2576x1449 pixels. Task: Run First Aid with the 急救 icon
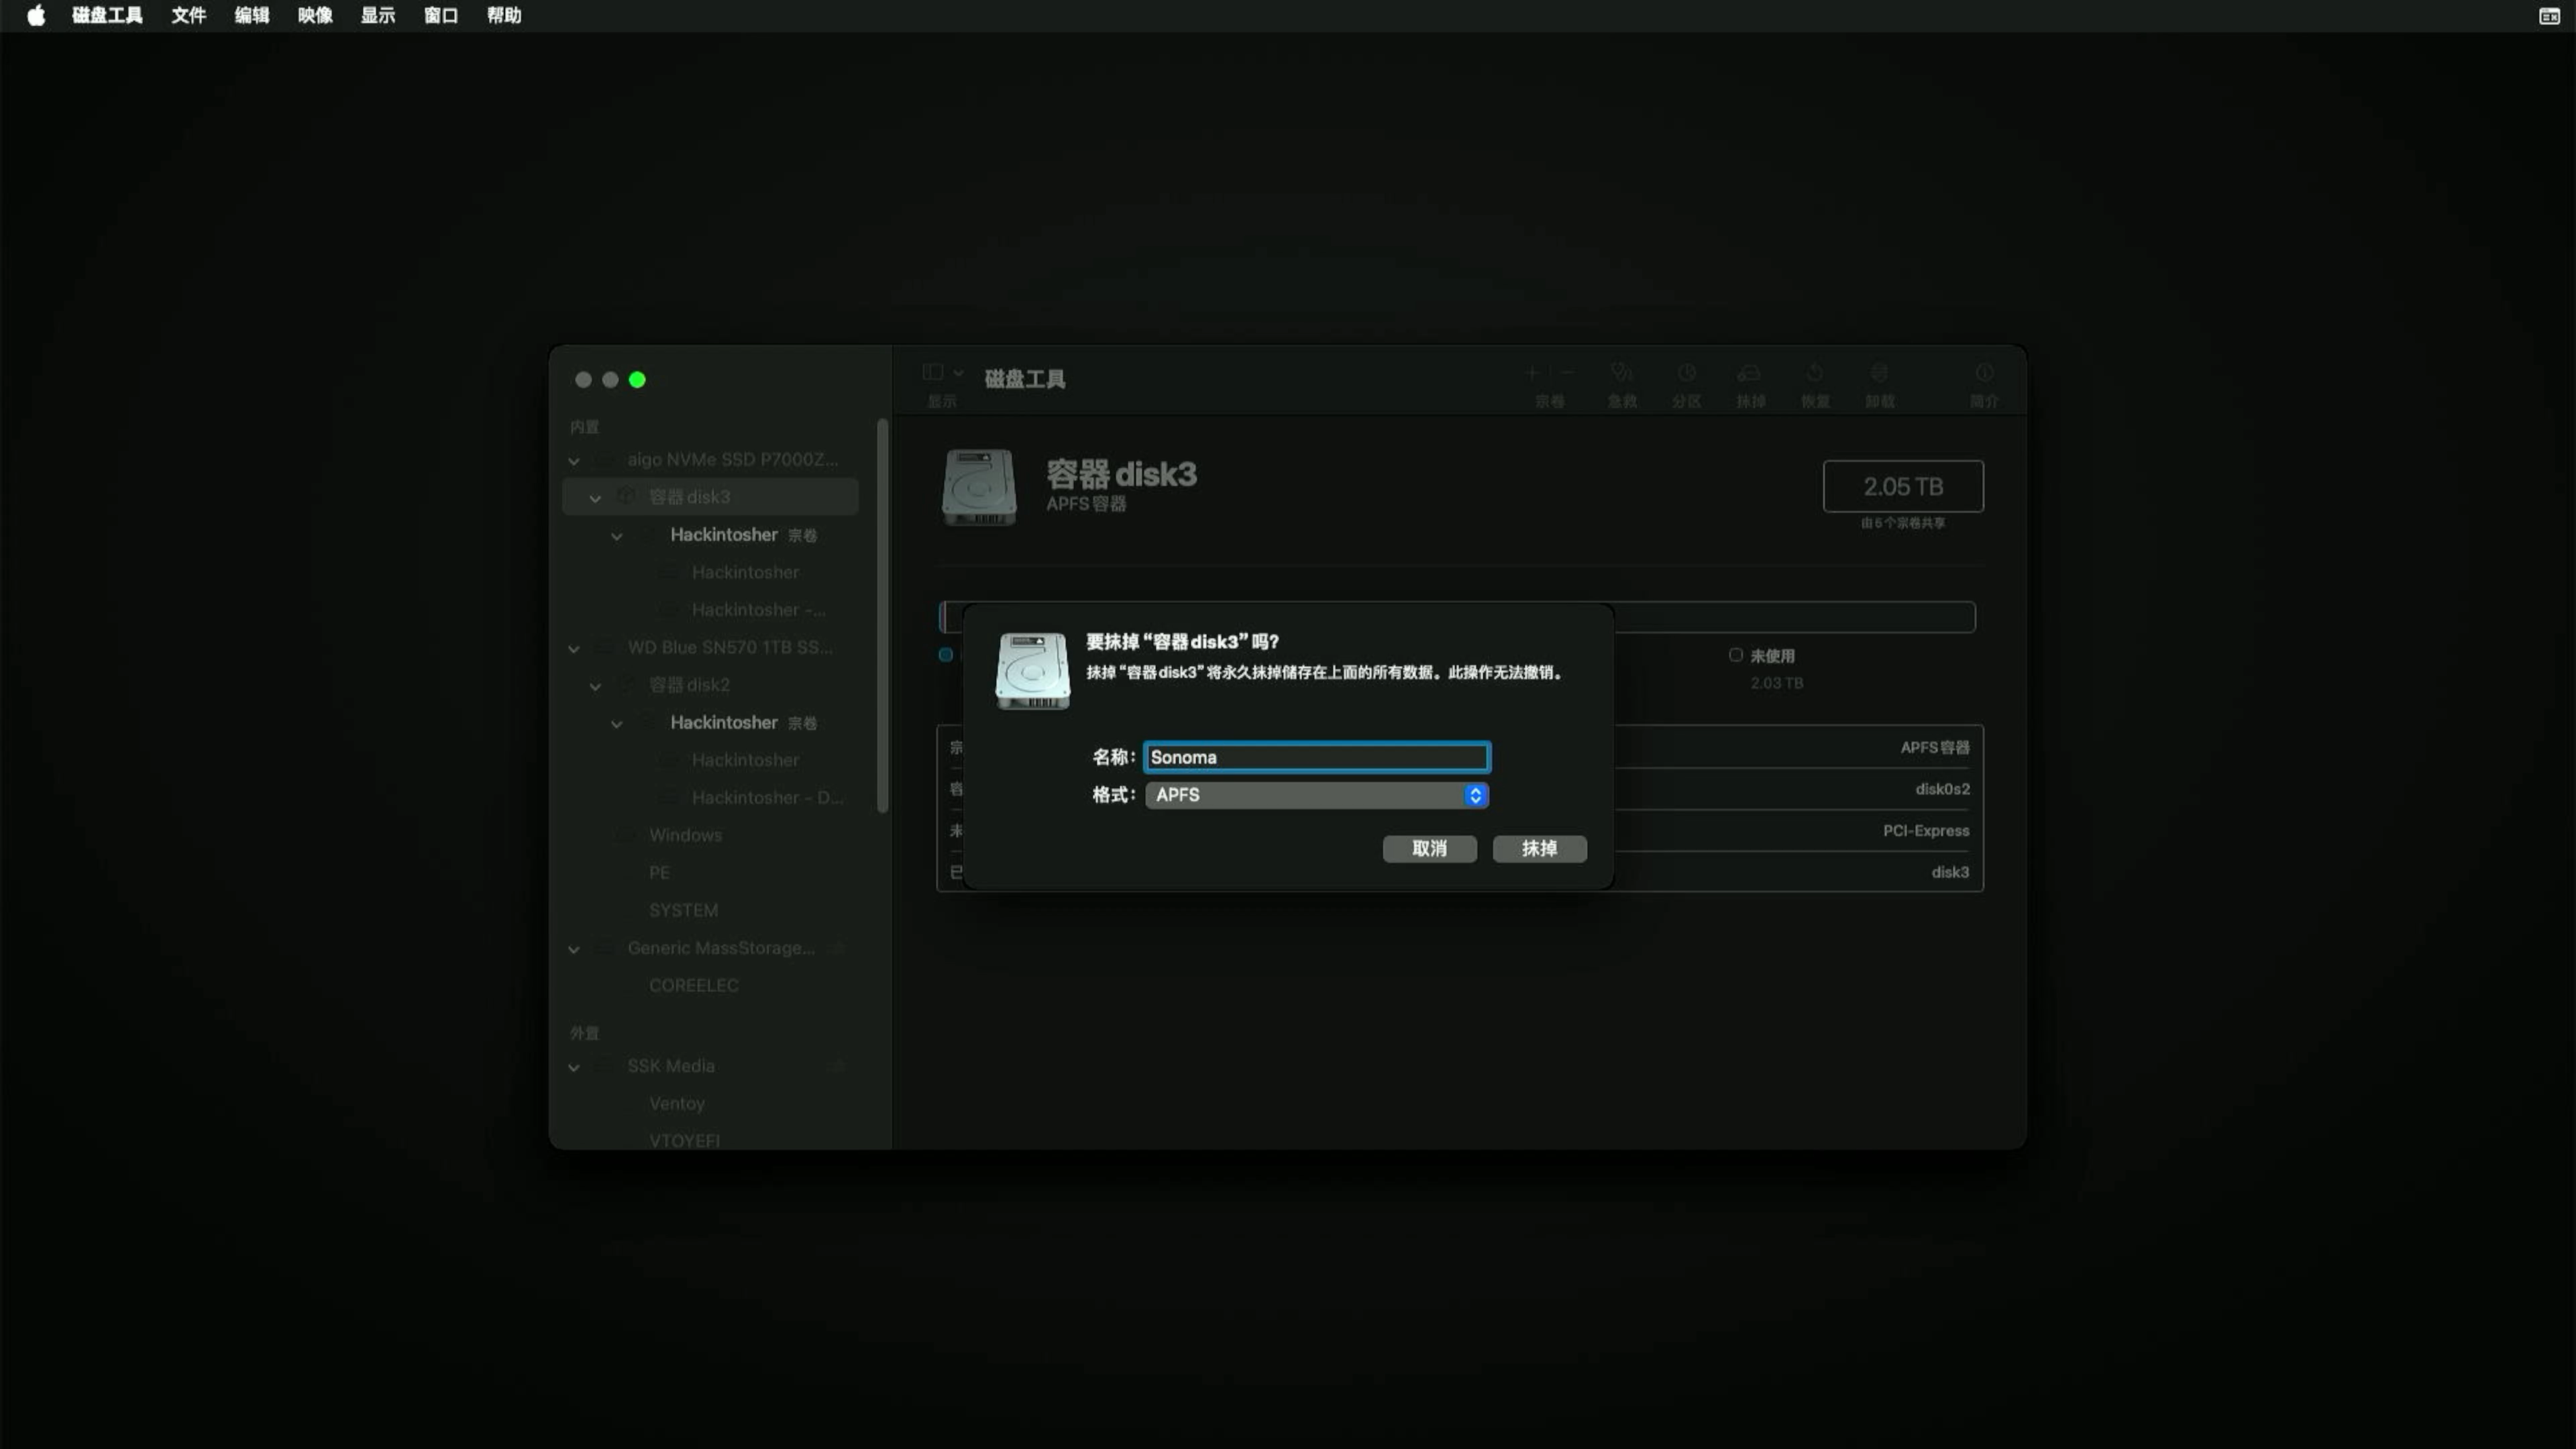[x=1622, y=372]
